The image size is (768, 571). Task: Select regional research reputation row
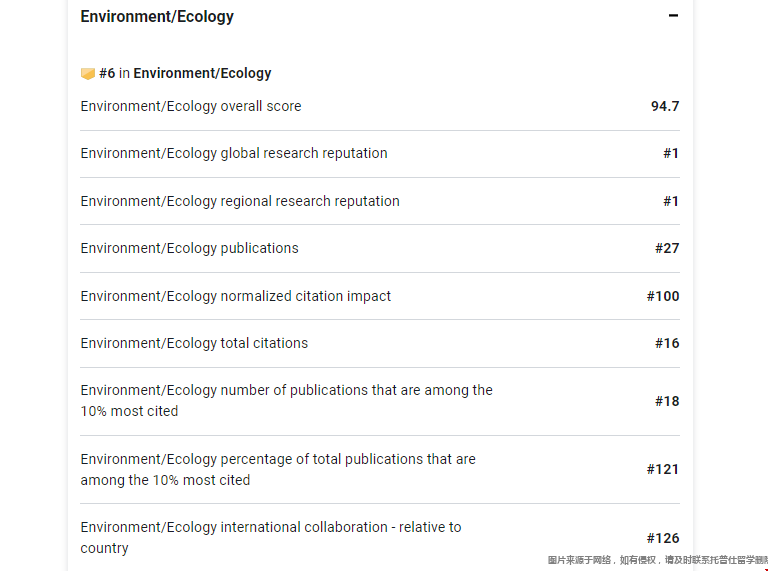(380, 201)
